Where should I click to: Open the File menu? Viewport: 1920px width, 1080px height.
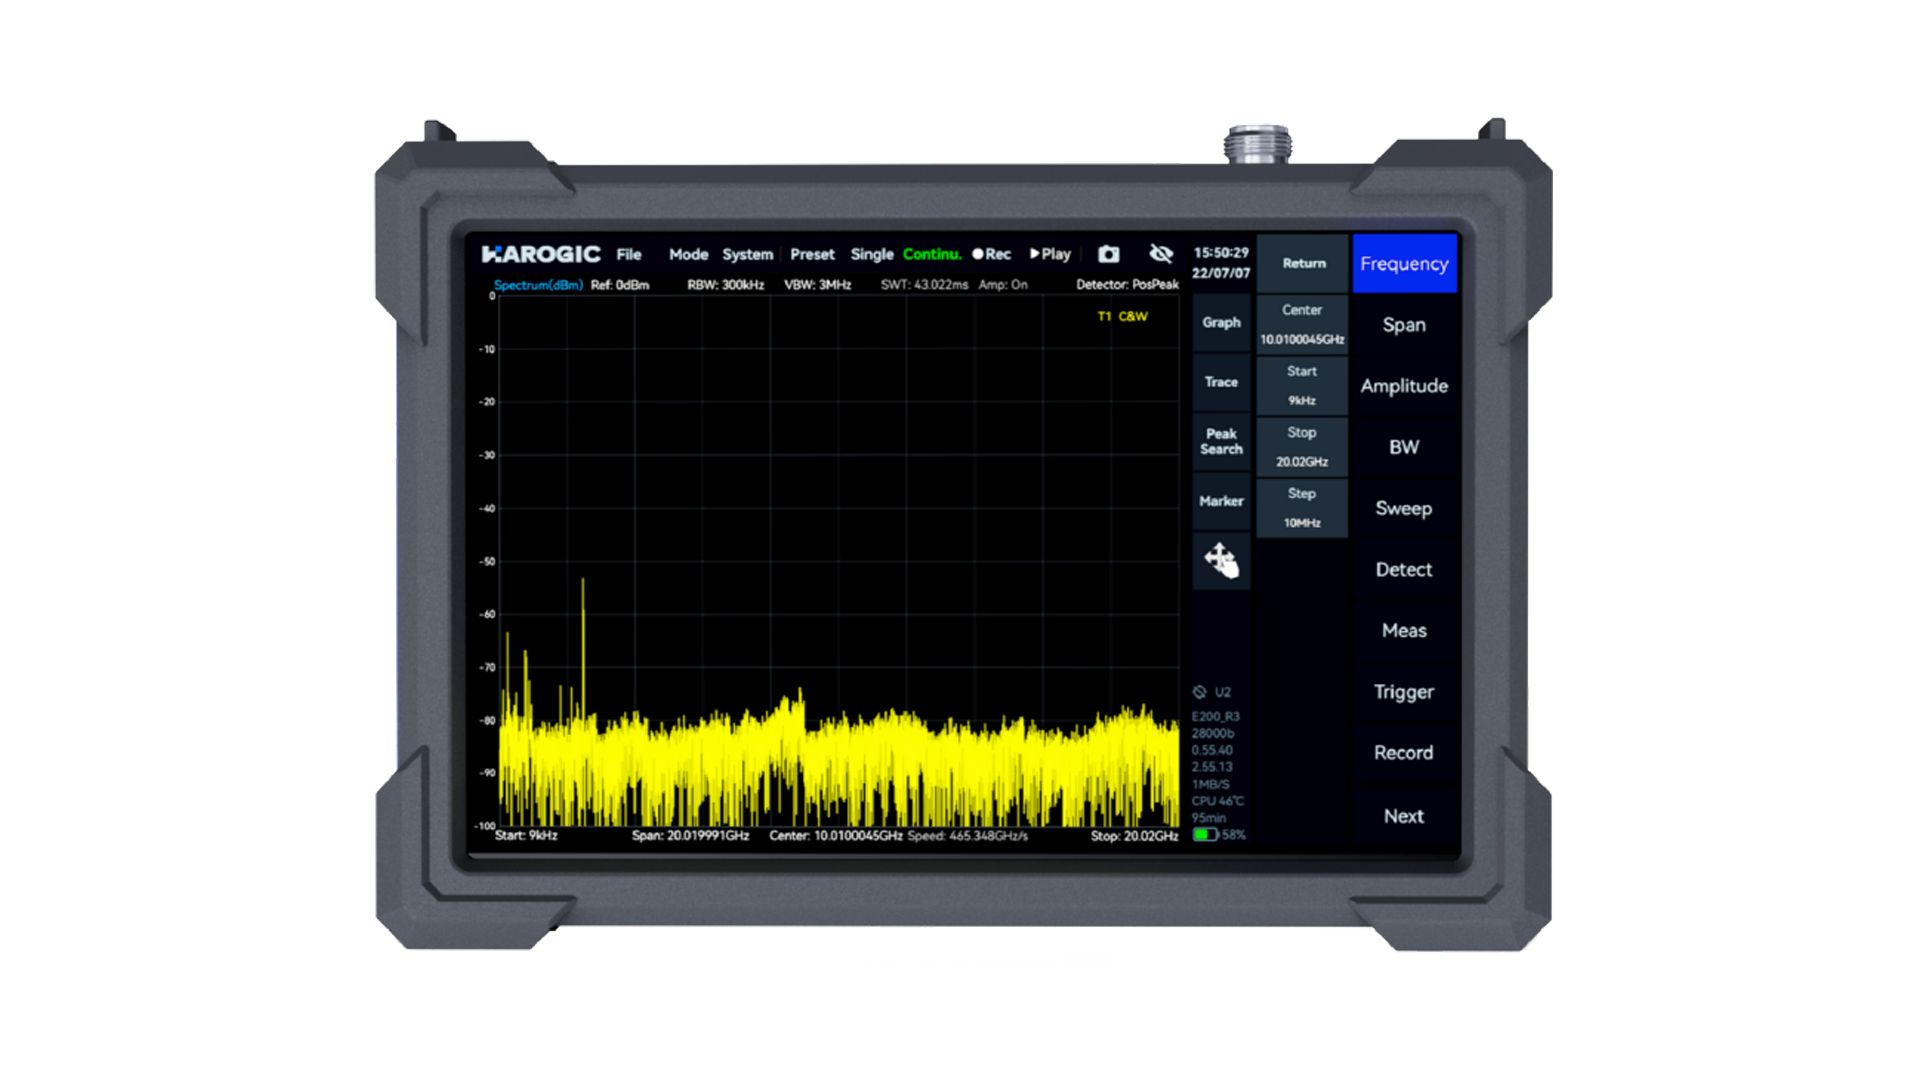click(628, 254)
